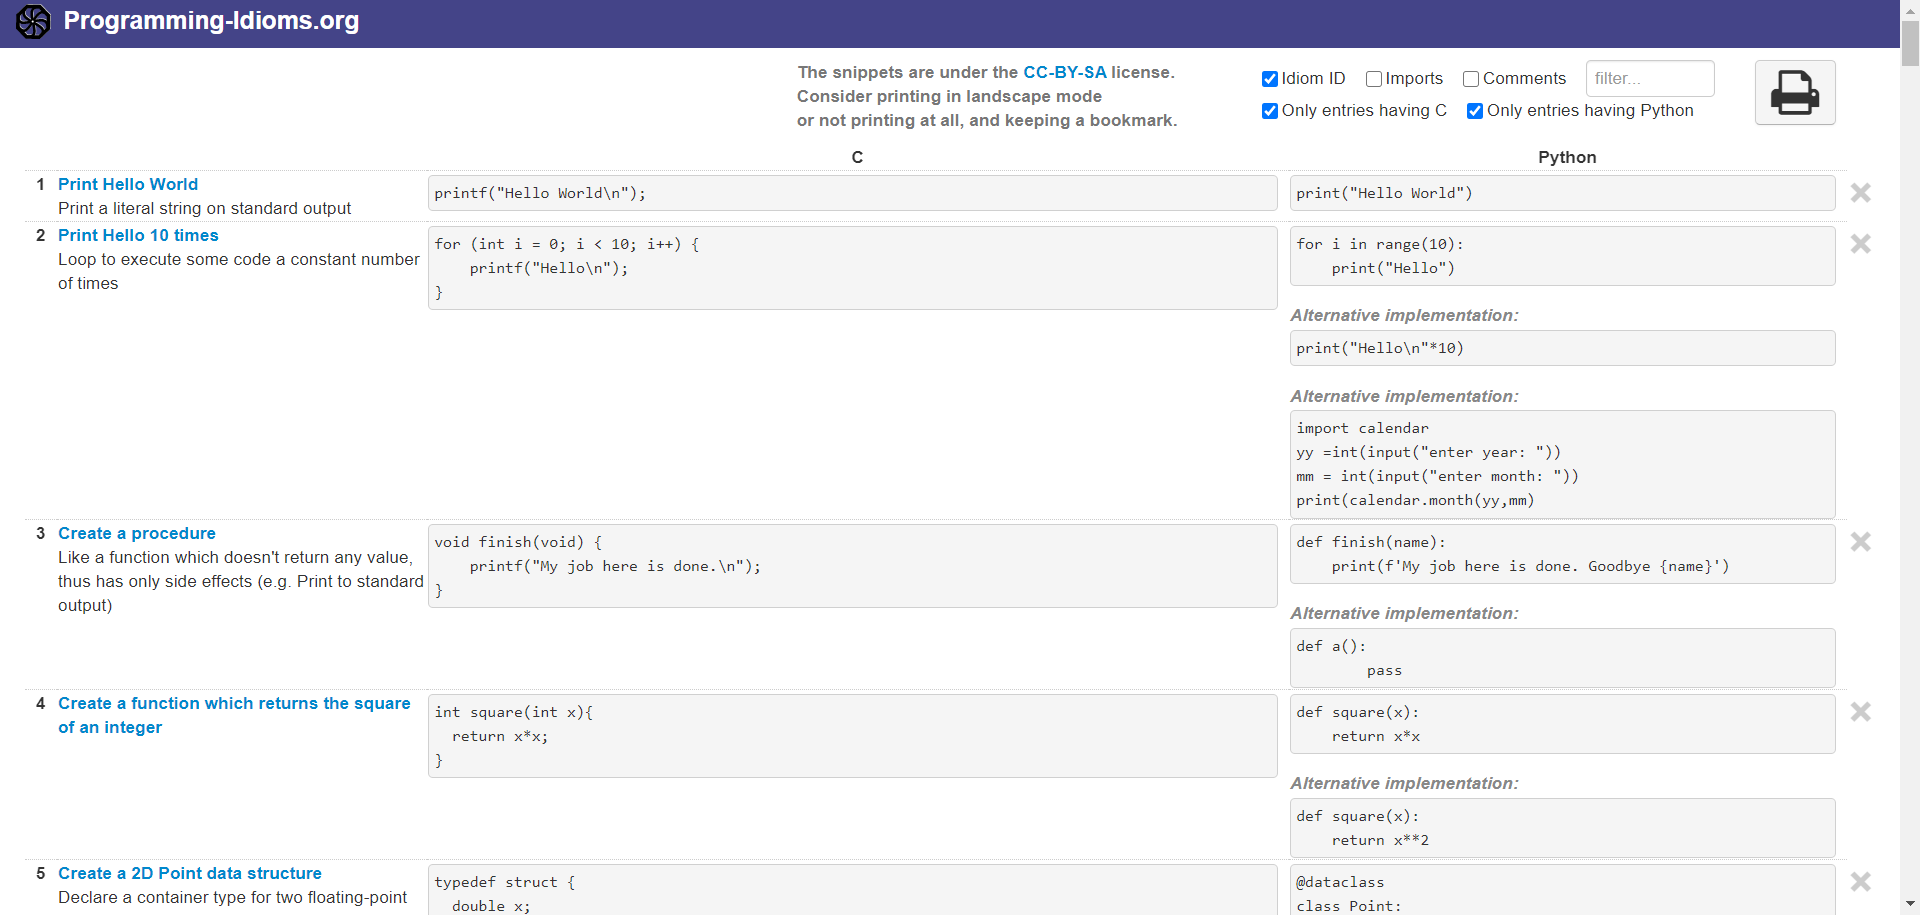Click the filter text field
The width and height of the screenshot is (1920, 915).
(1649, 79)
